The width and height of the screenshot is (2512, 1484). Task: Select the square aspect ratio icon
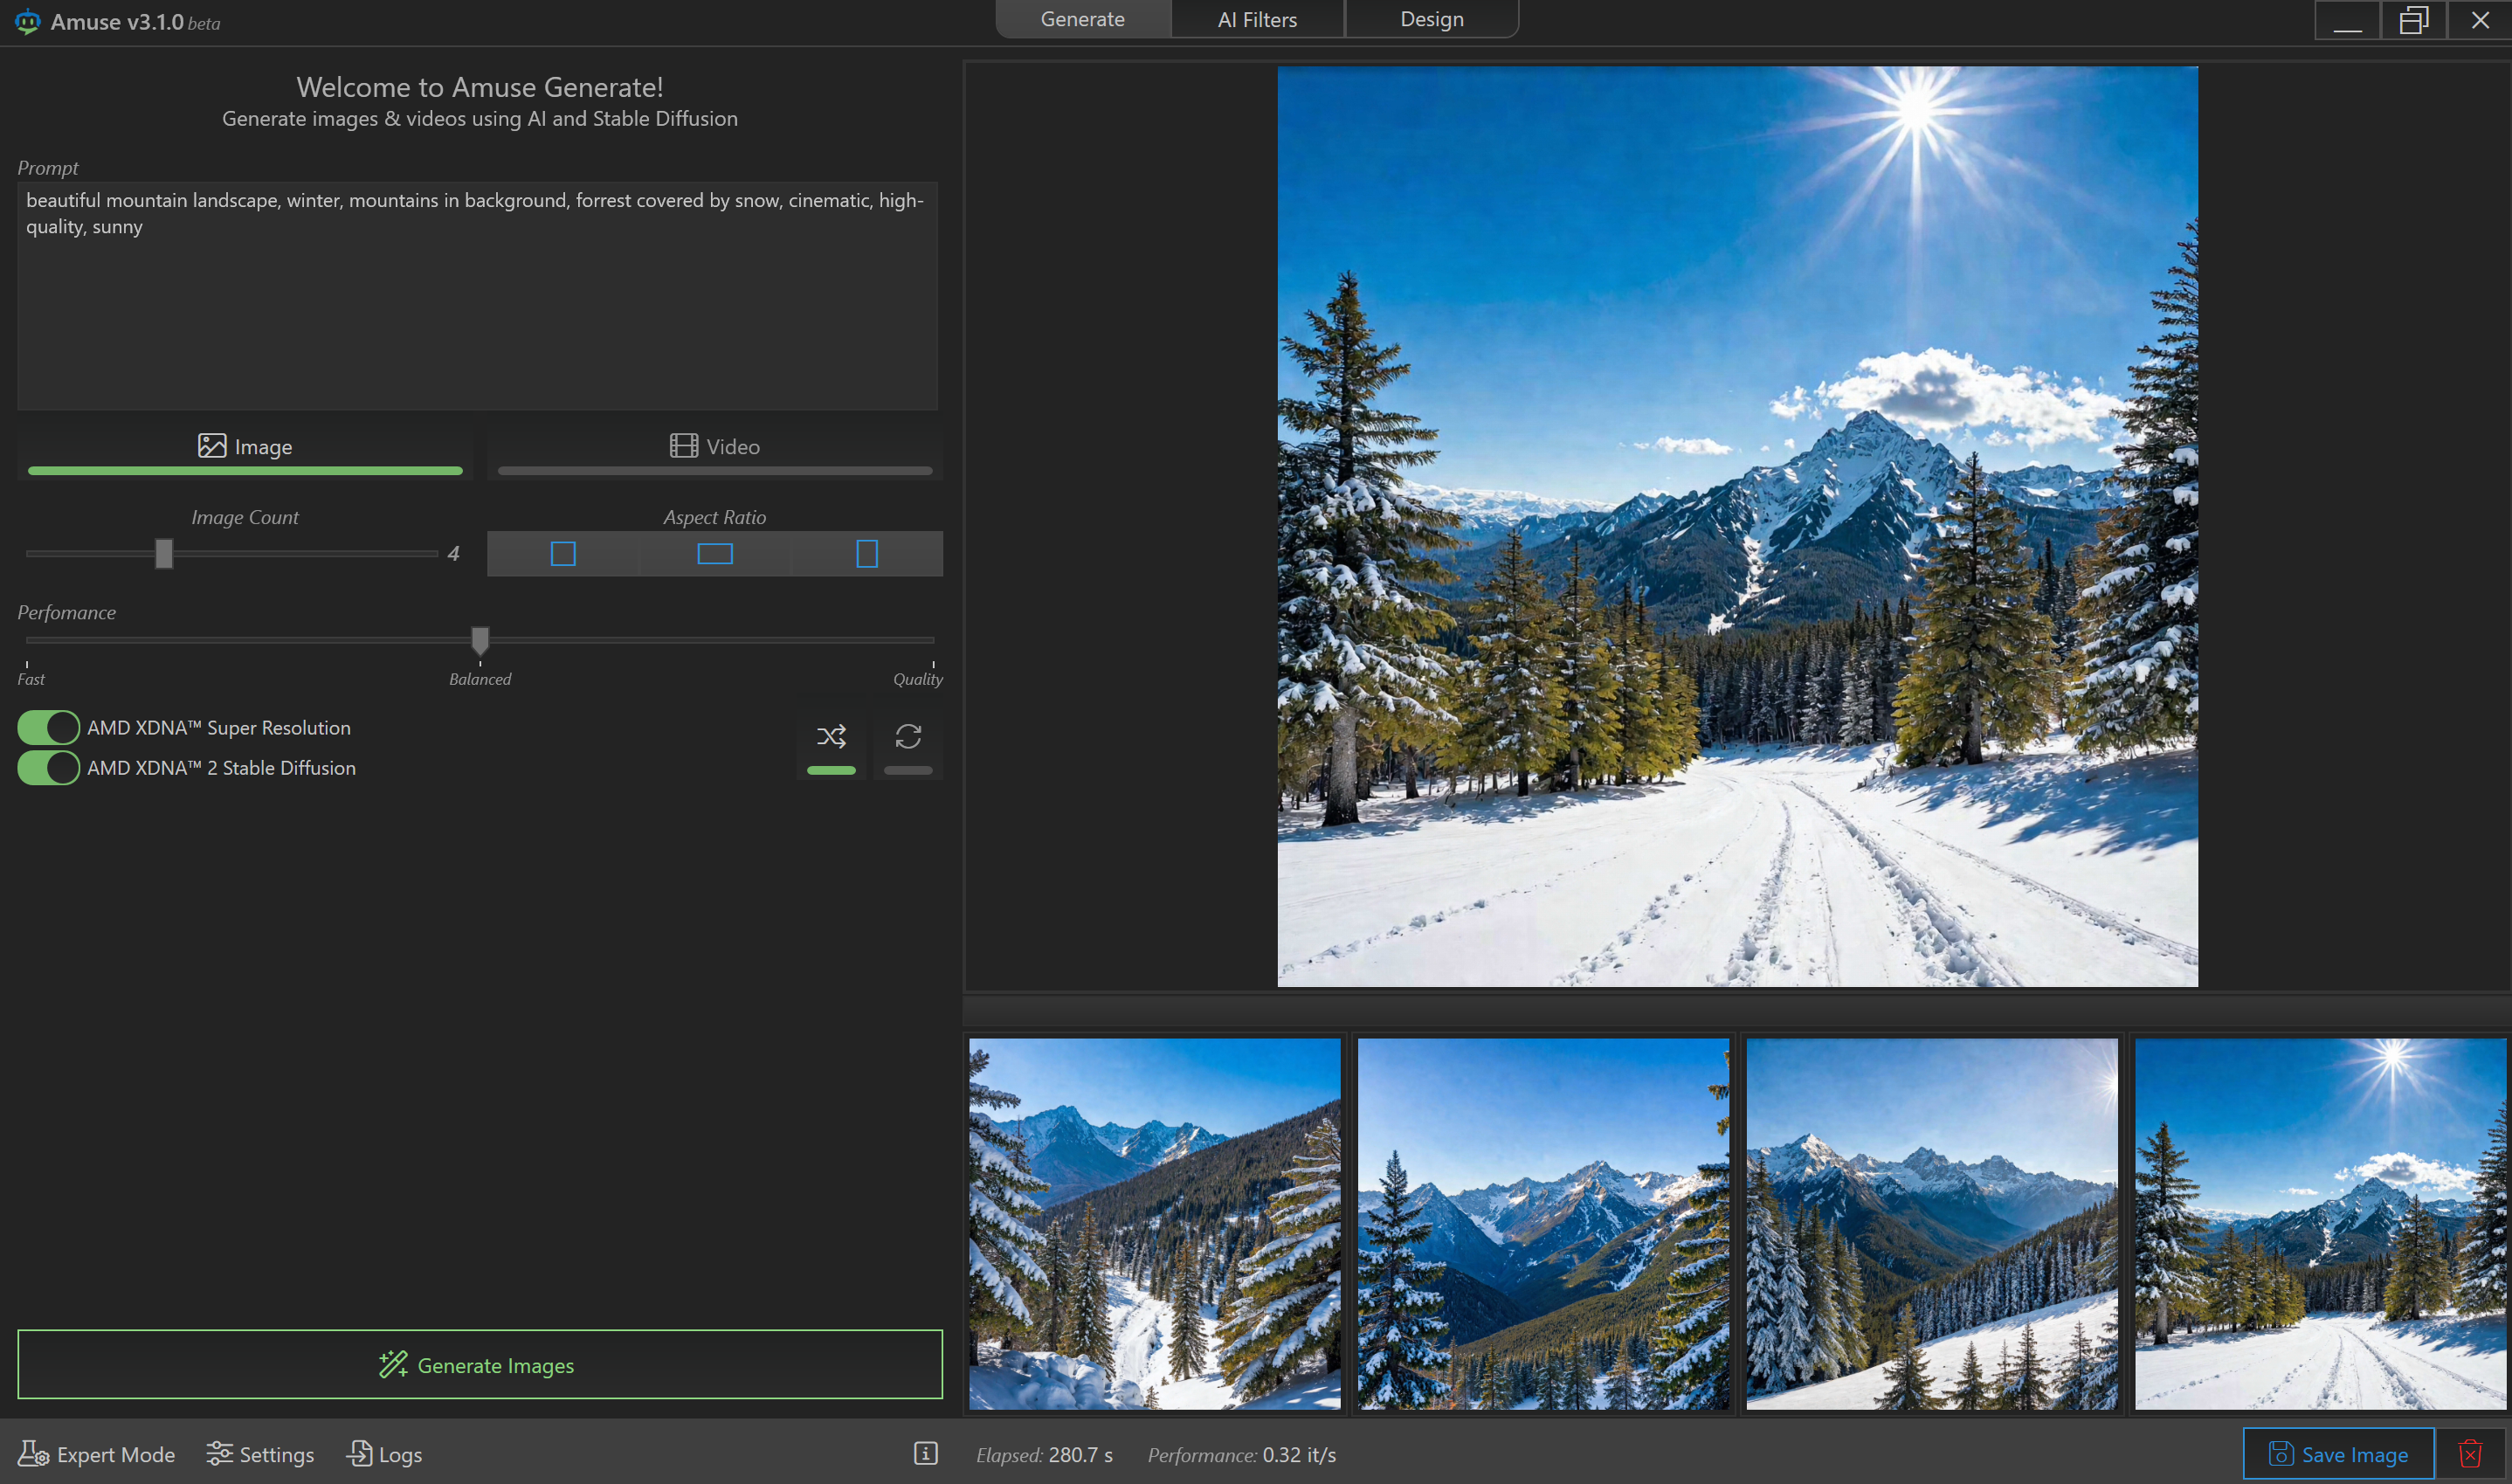563,554
